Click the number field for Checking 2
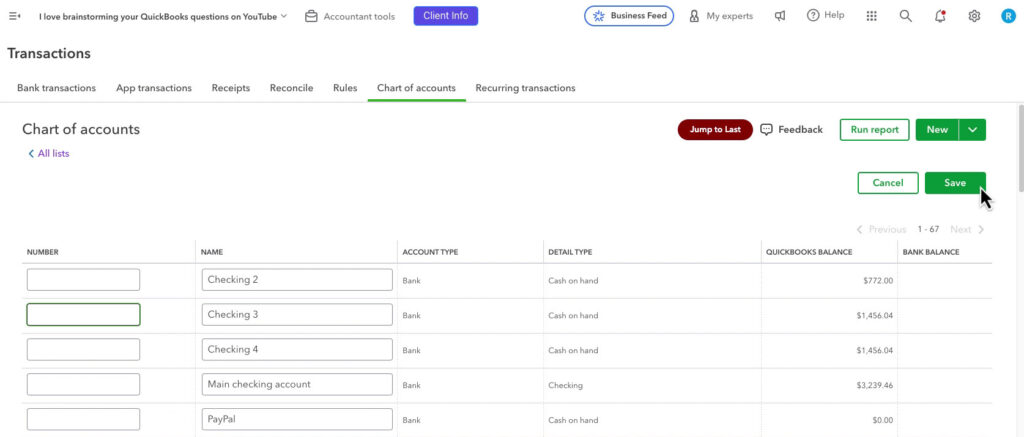 [83, 280]
